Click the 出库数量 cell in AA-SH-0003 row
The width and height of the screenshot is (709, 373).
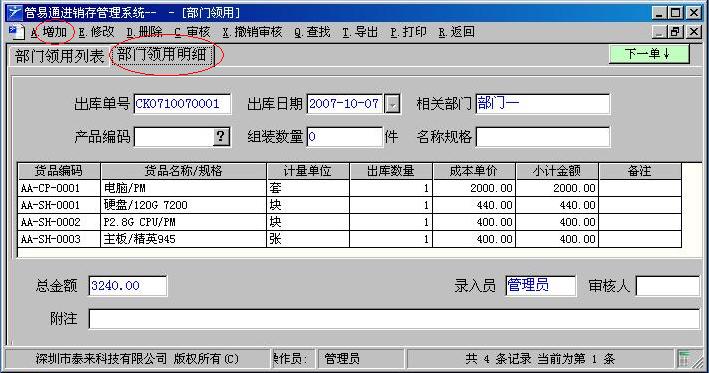(x=391, y=239)
